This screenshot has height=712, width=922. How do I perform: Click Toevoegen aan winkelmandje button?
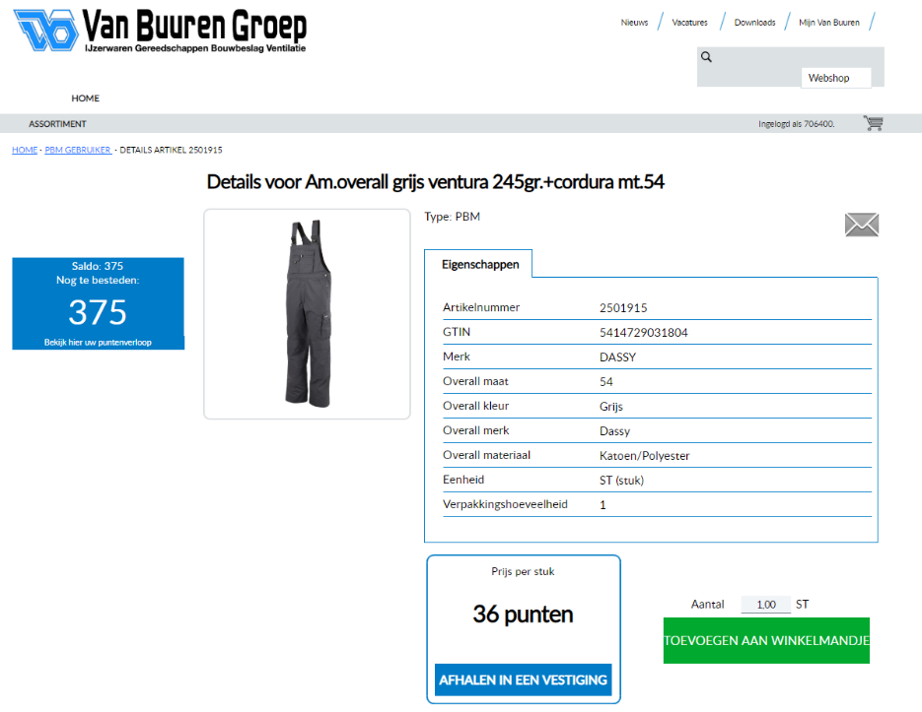point(766,640)
